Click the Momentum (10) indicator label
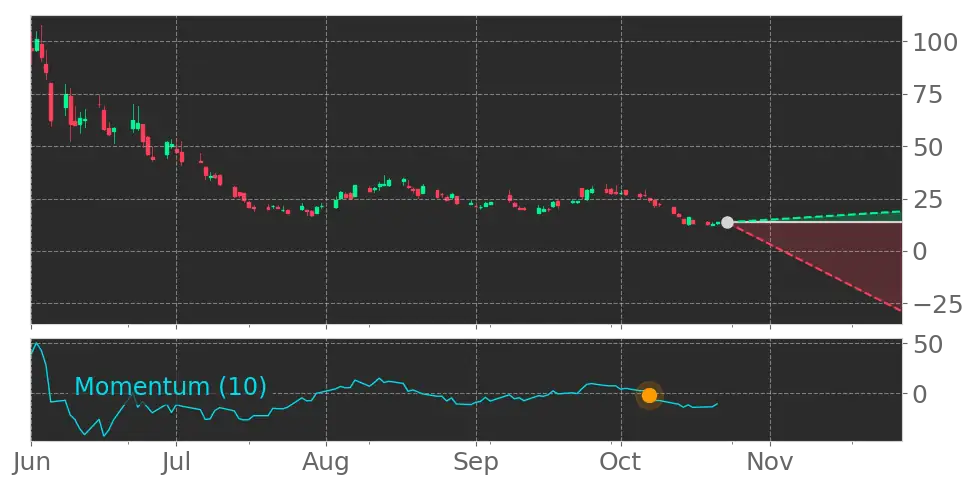The height and width of the screenshot is (486, 972). (x=170, y=387)
